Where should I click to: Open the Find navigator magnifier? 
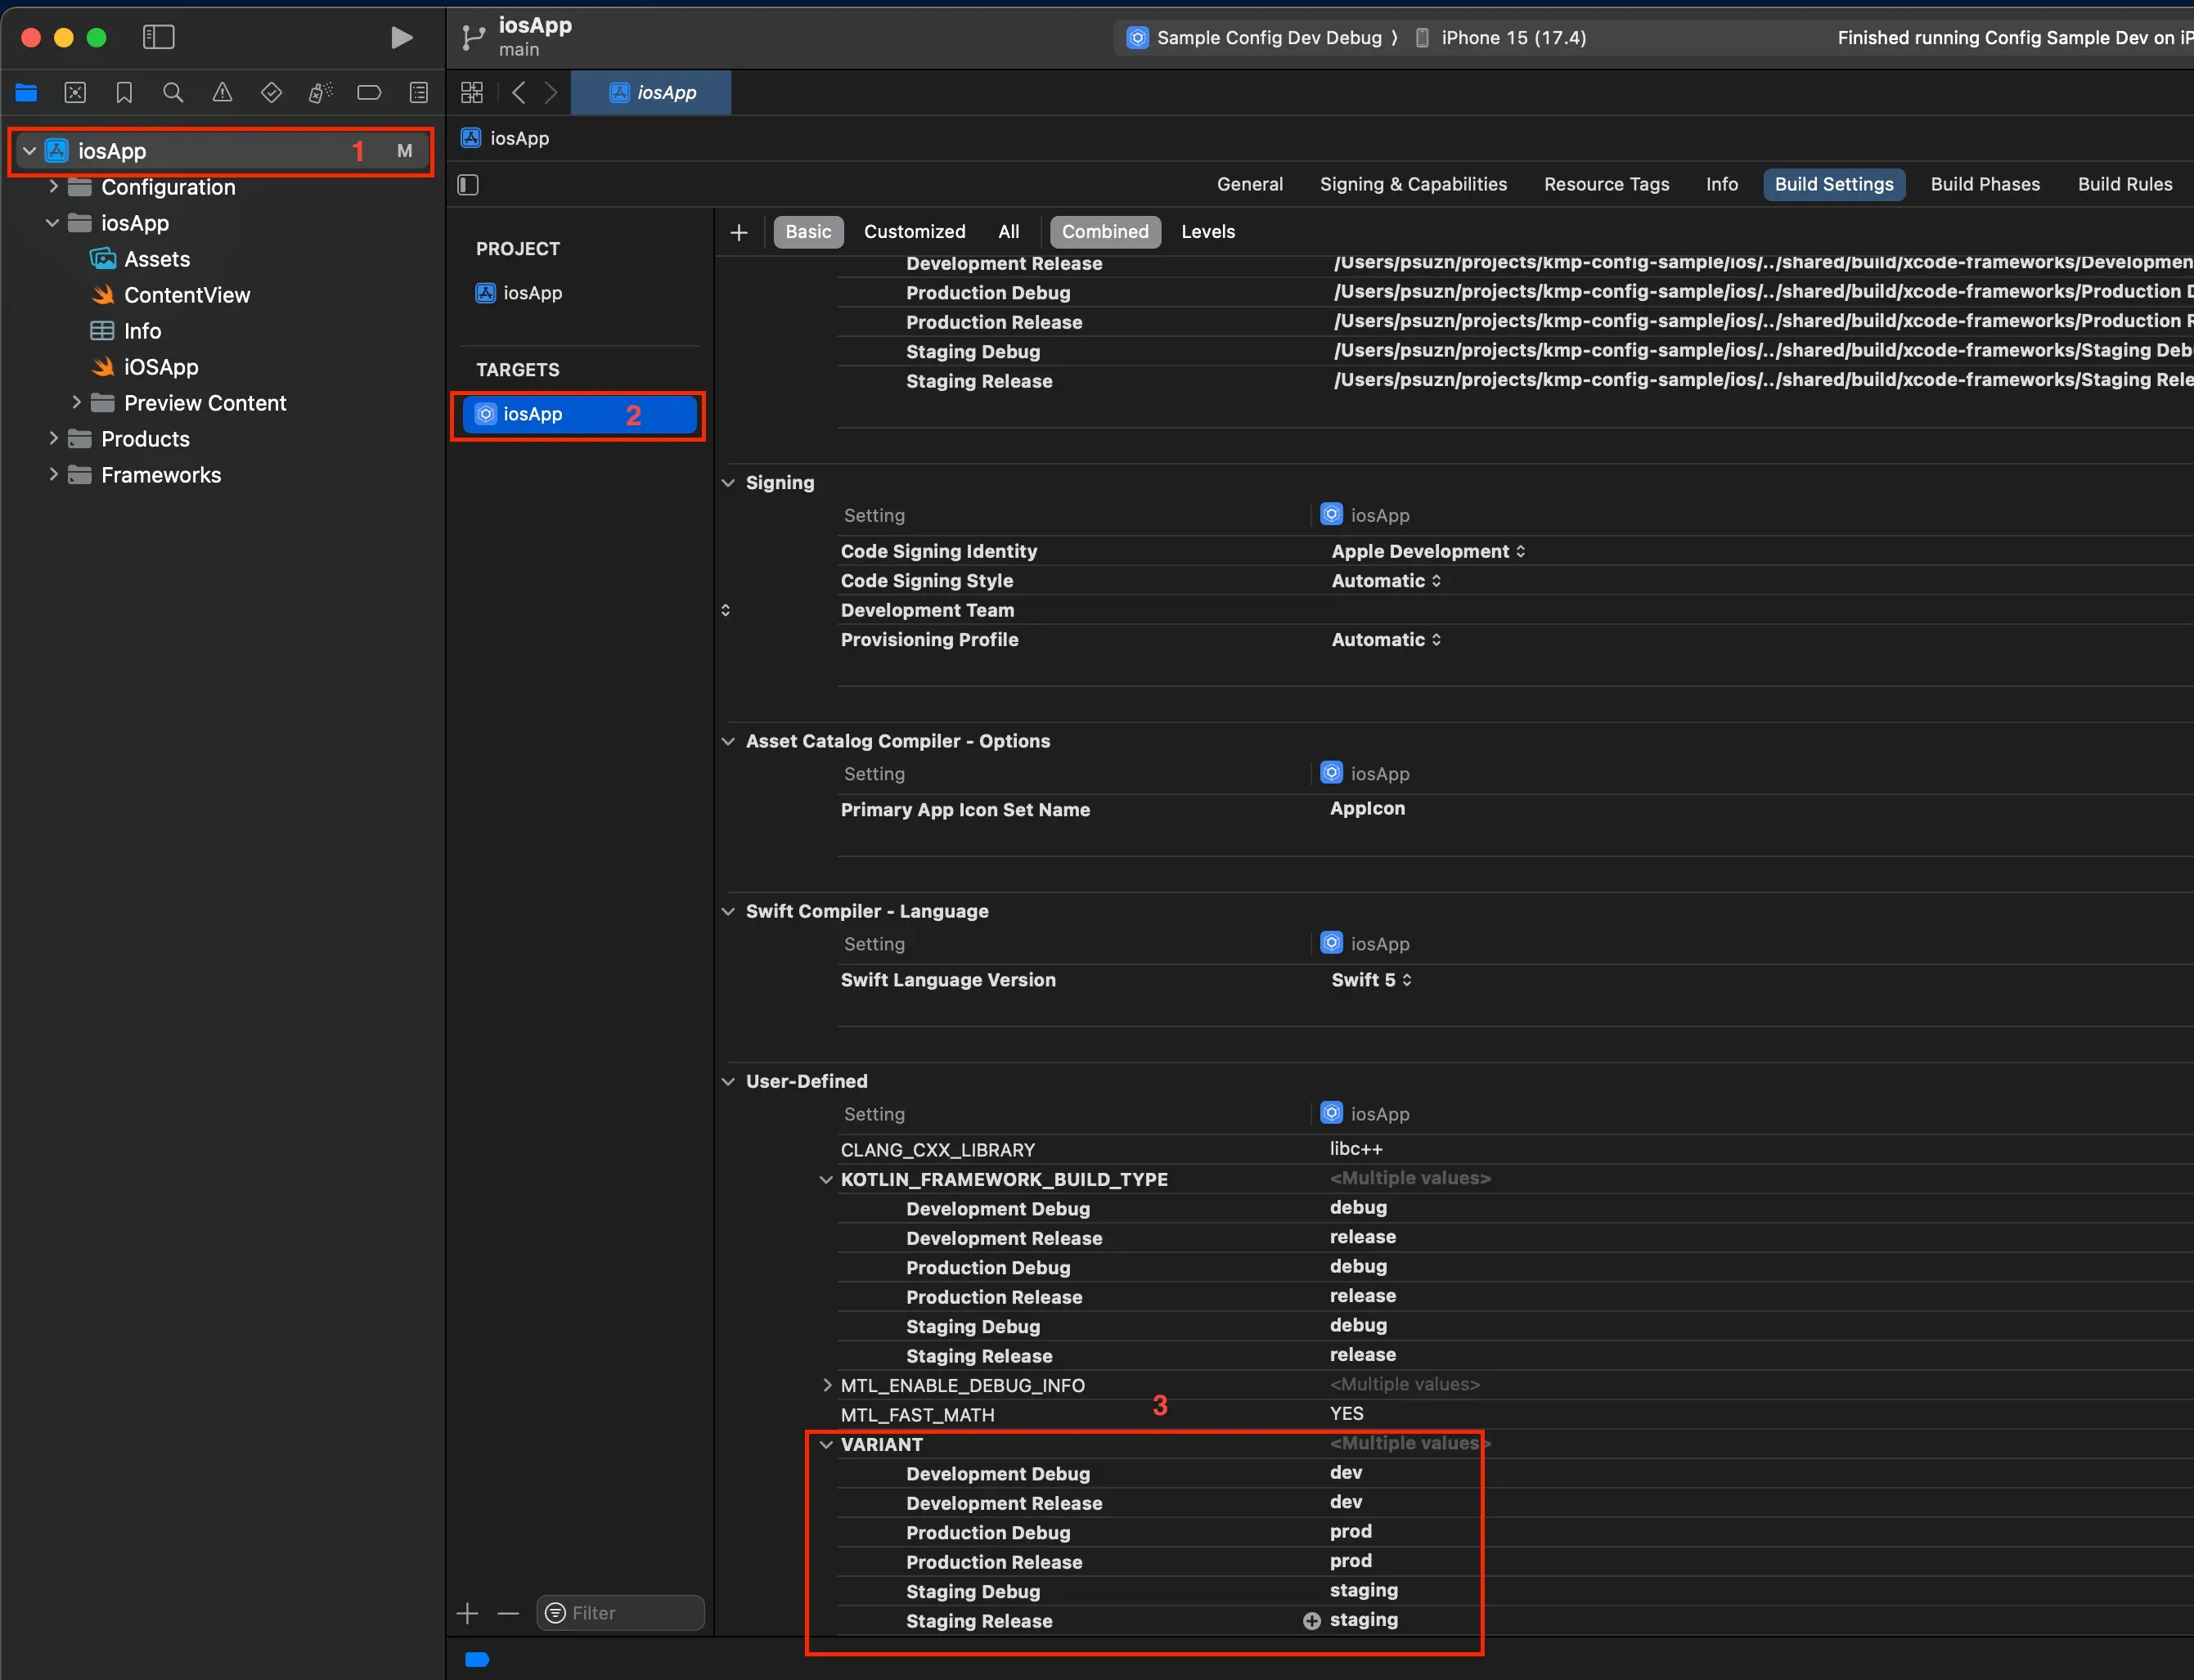pos(173,93)
